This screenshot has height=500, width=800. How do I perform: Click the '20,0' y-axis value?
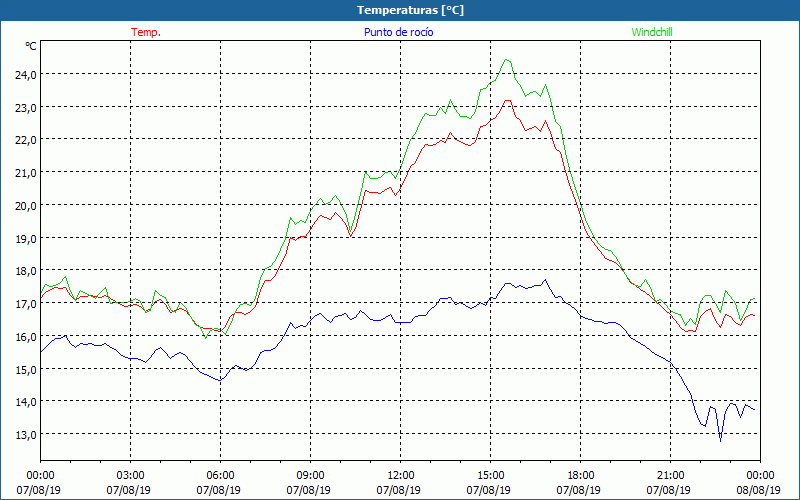(26, 206)
